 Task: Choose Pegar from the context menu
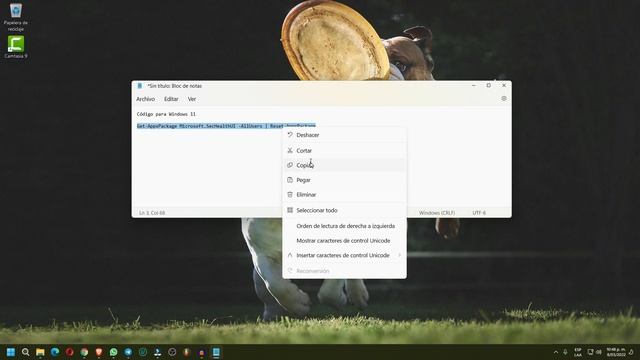point(344,180)
